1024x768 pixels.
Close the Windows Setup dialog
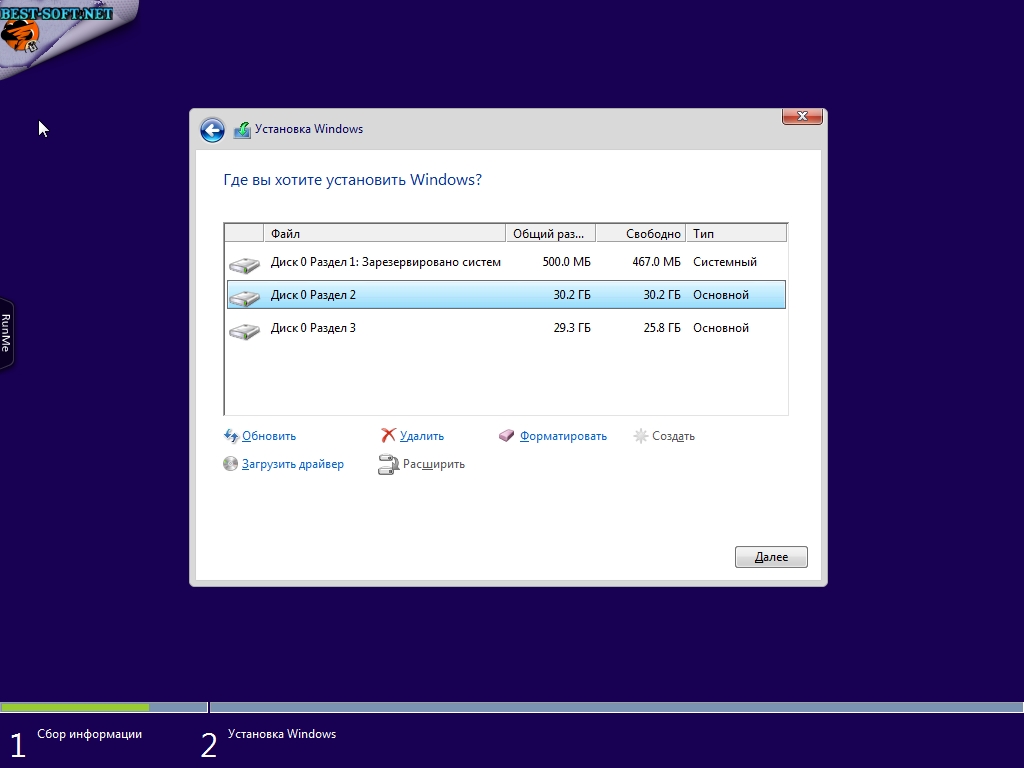click(x=801, y=117)
